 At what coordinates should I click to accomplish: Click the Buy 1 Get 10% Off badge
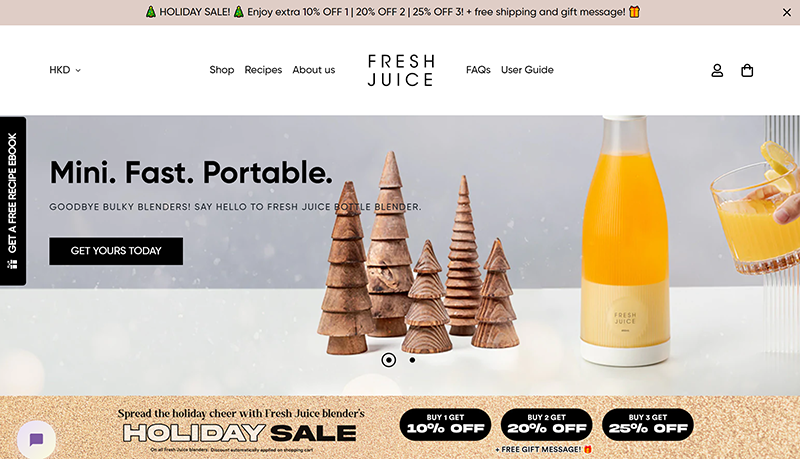pyautogui.click(x=445, y=424)
